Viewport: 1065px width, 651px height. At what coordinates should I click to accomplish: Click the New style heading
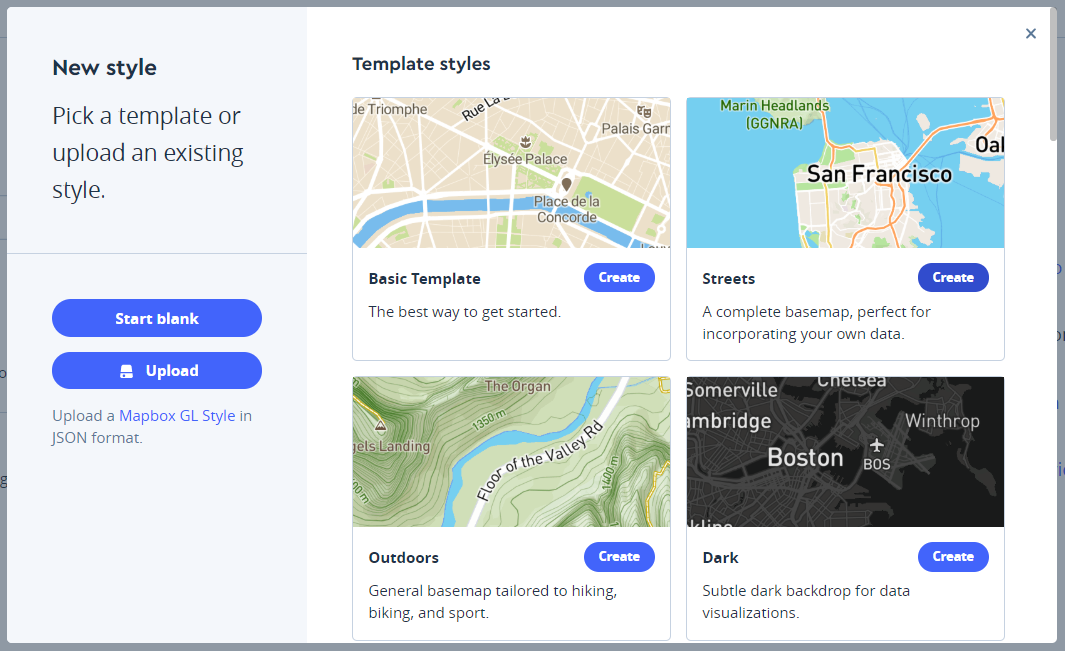(104, 67)
